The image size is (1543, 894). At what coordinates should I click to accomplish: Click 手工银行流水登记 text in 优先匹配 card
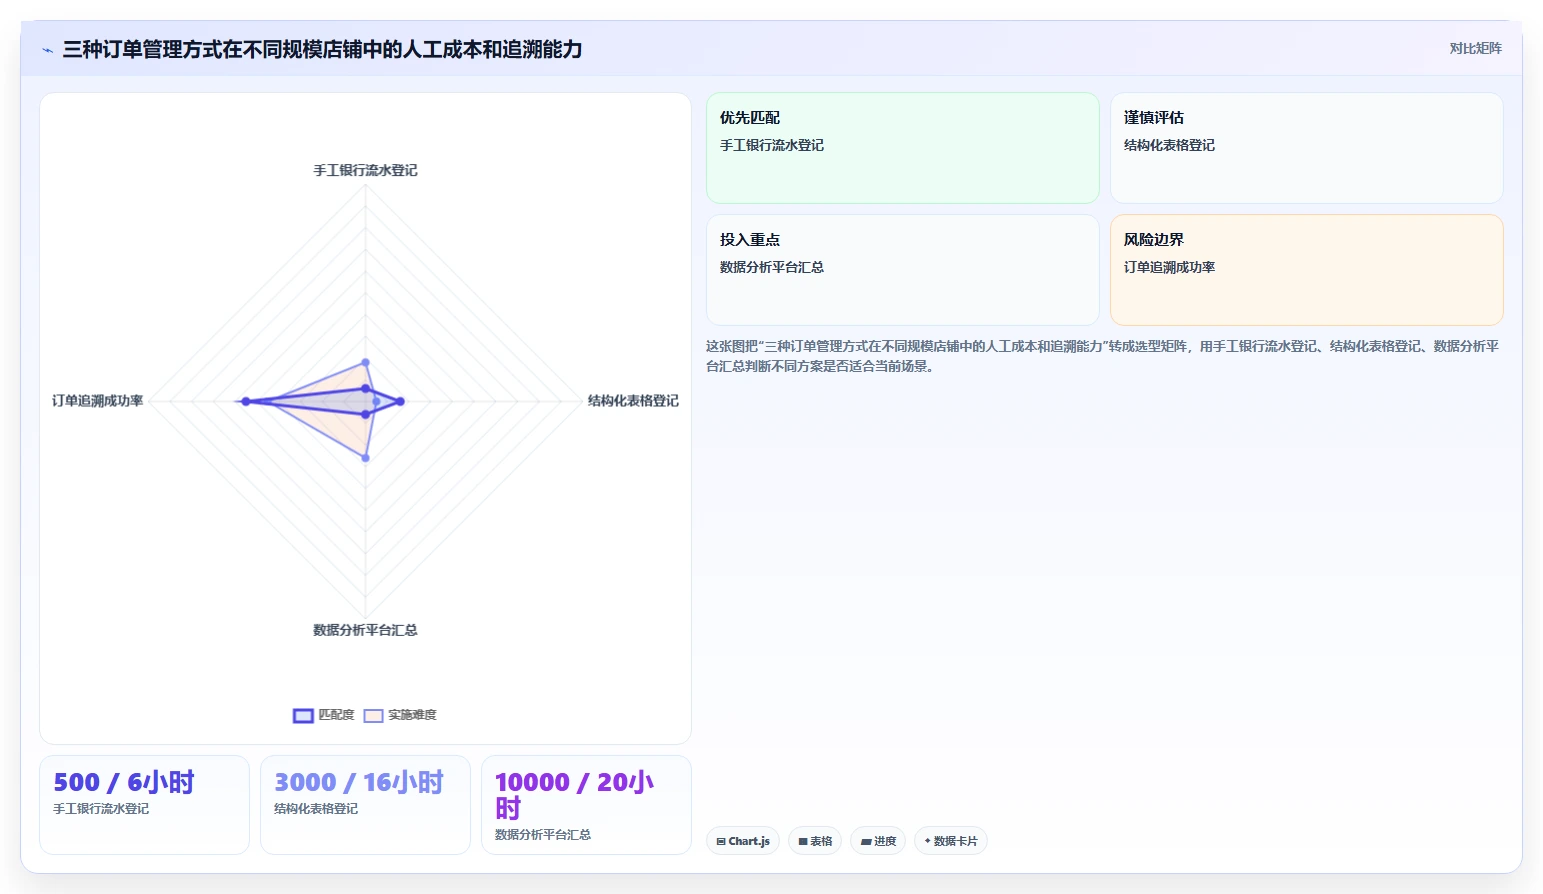[x=772, y=146]
